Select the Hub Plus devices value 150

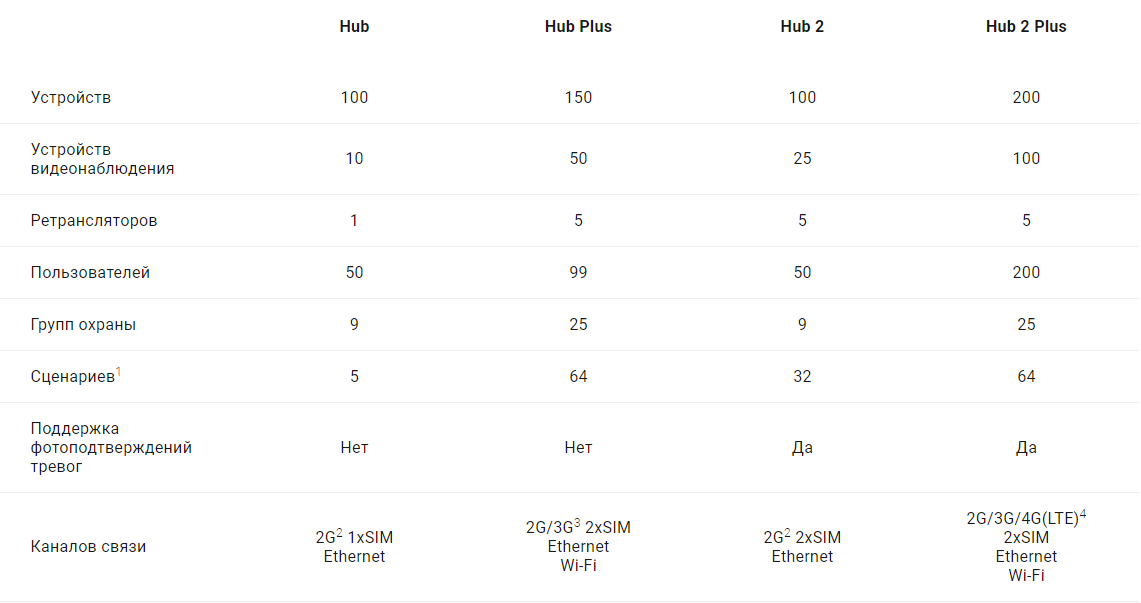click(578, 98)
